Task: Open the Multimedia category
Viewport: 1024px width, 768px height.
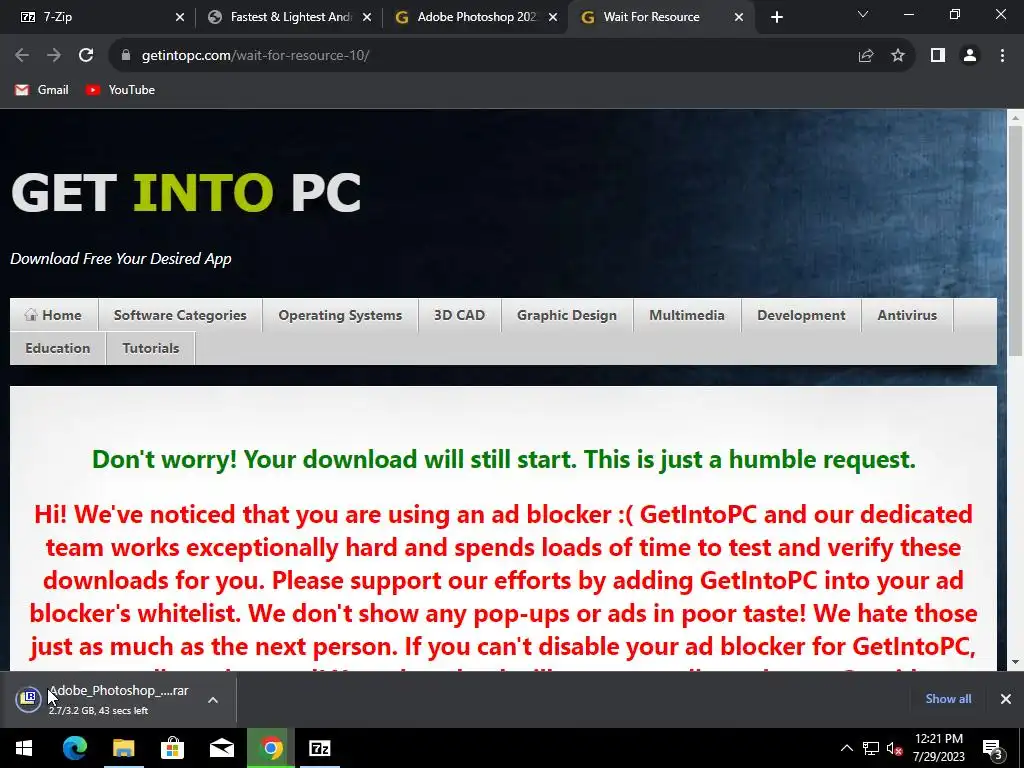Action: (687, 315)
